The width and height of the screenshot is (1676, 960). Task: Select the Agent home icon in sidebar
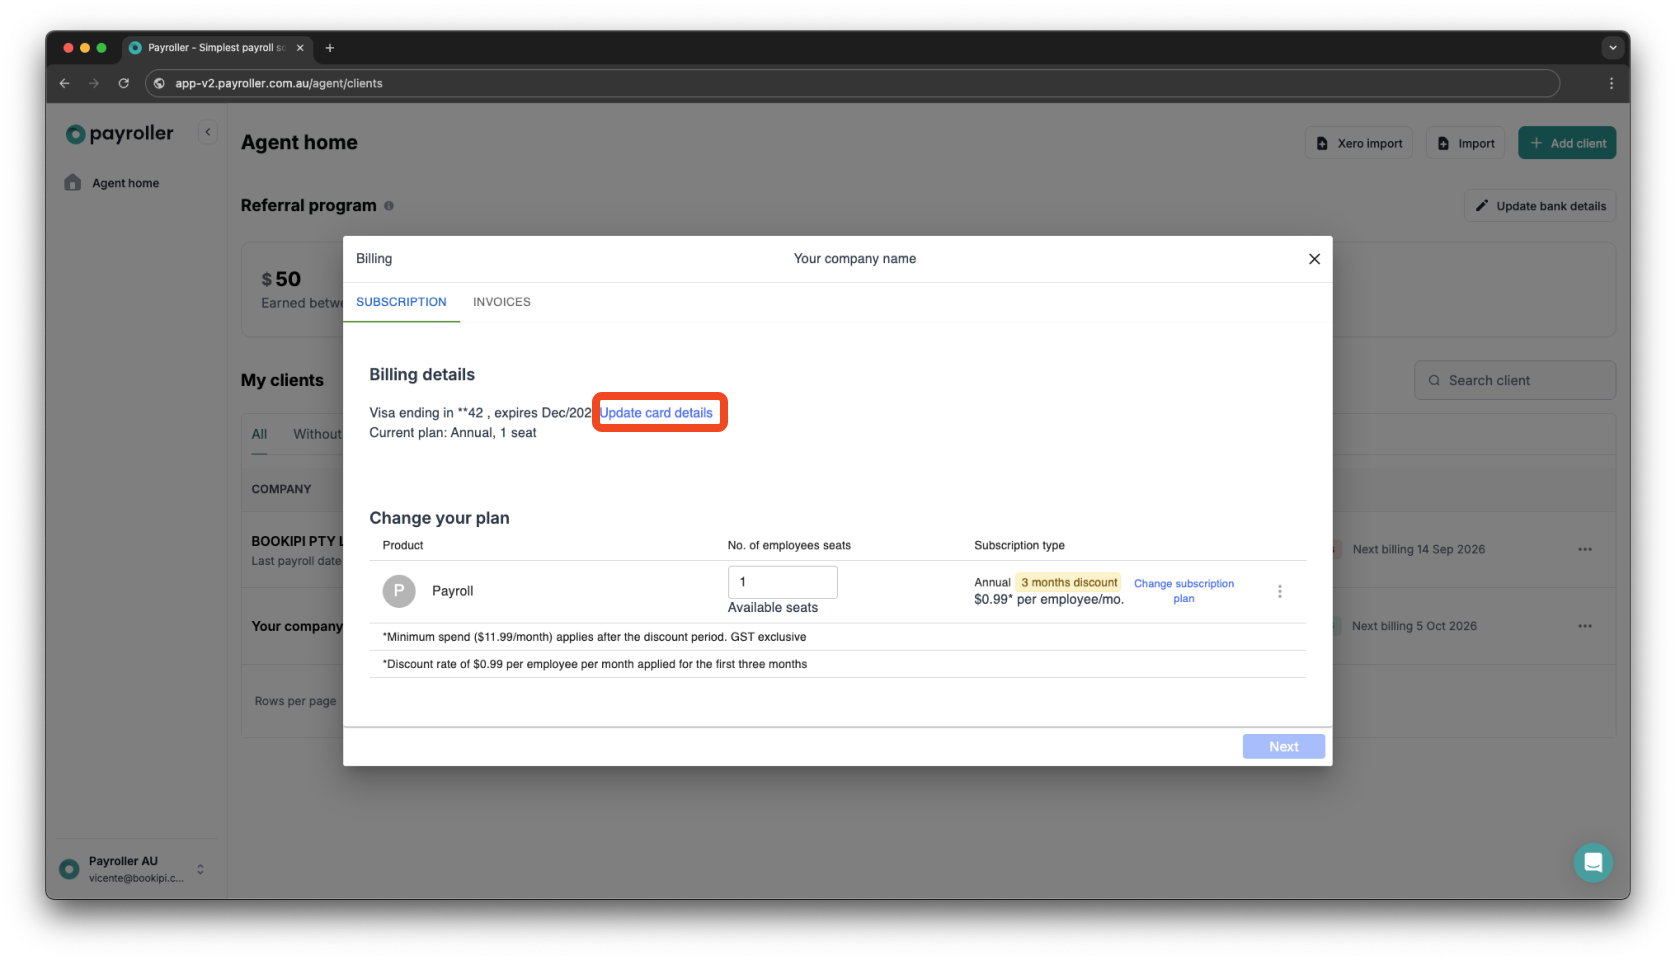pos(71,182)
